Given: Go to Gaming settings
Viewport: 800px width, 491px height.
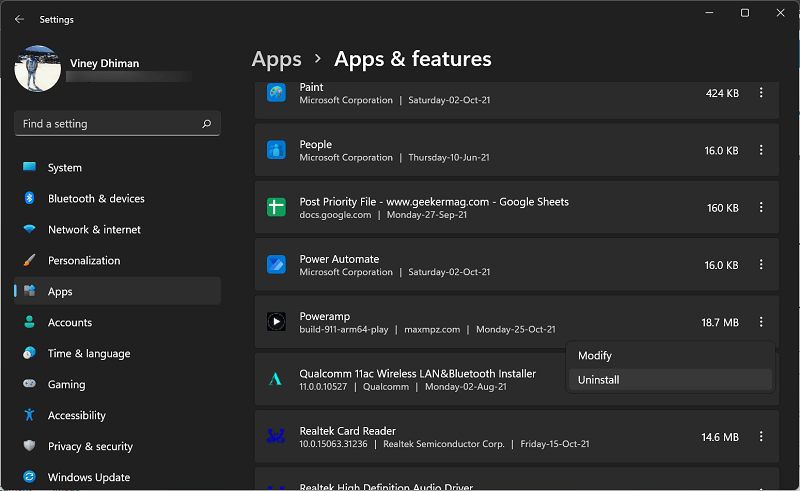Looking at the screenshot, I should [x=117, y=384].
